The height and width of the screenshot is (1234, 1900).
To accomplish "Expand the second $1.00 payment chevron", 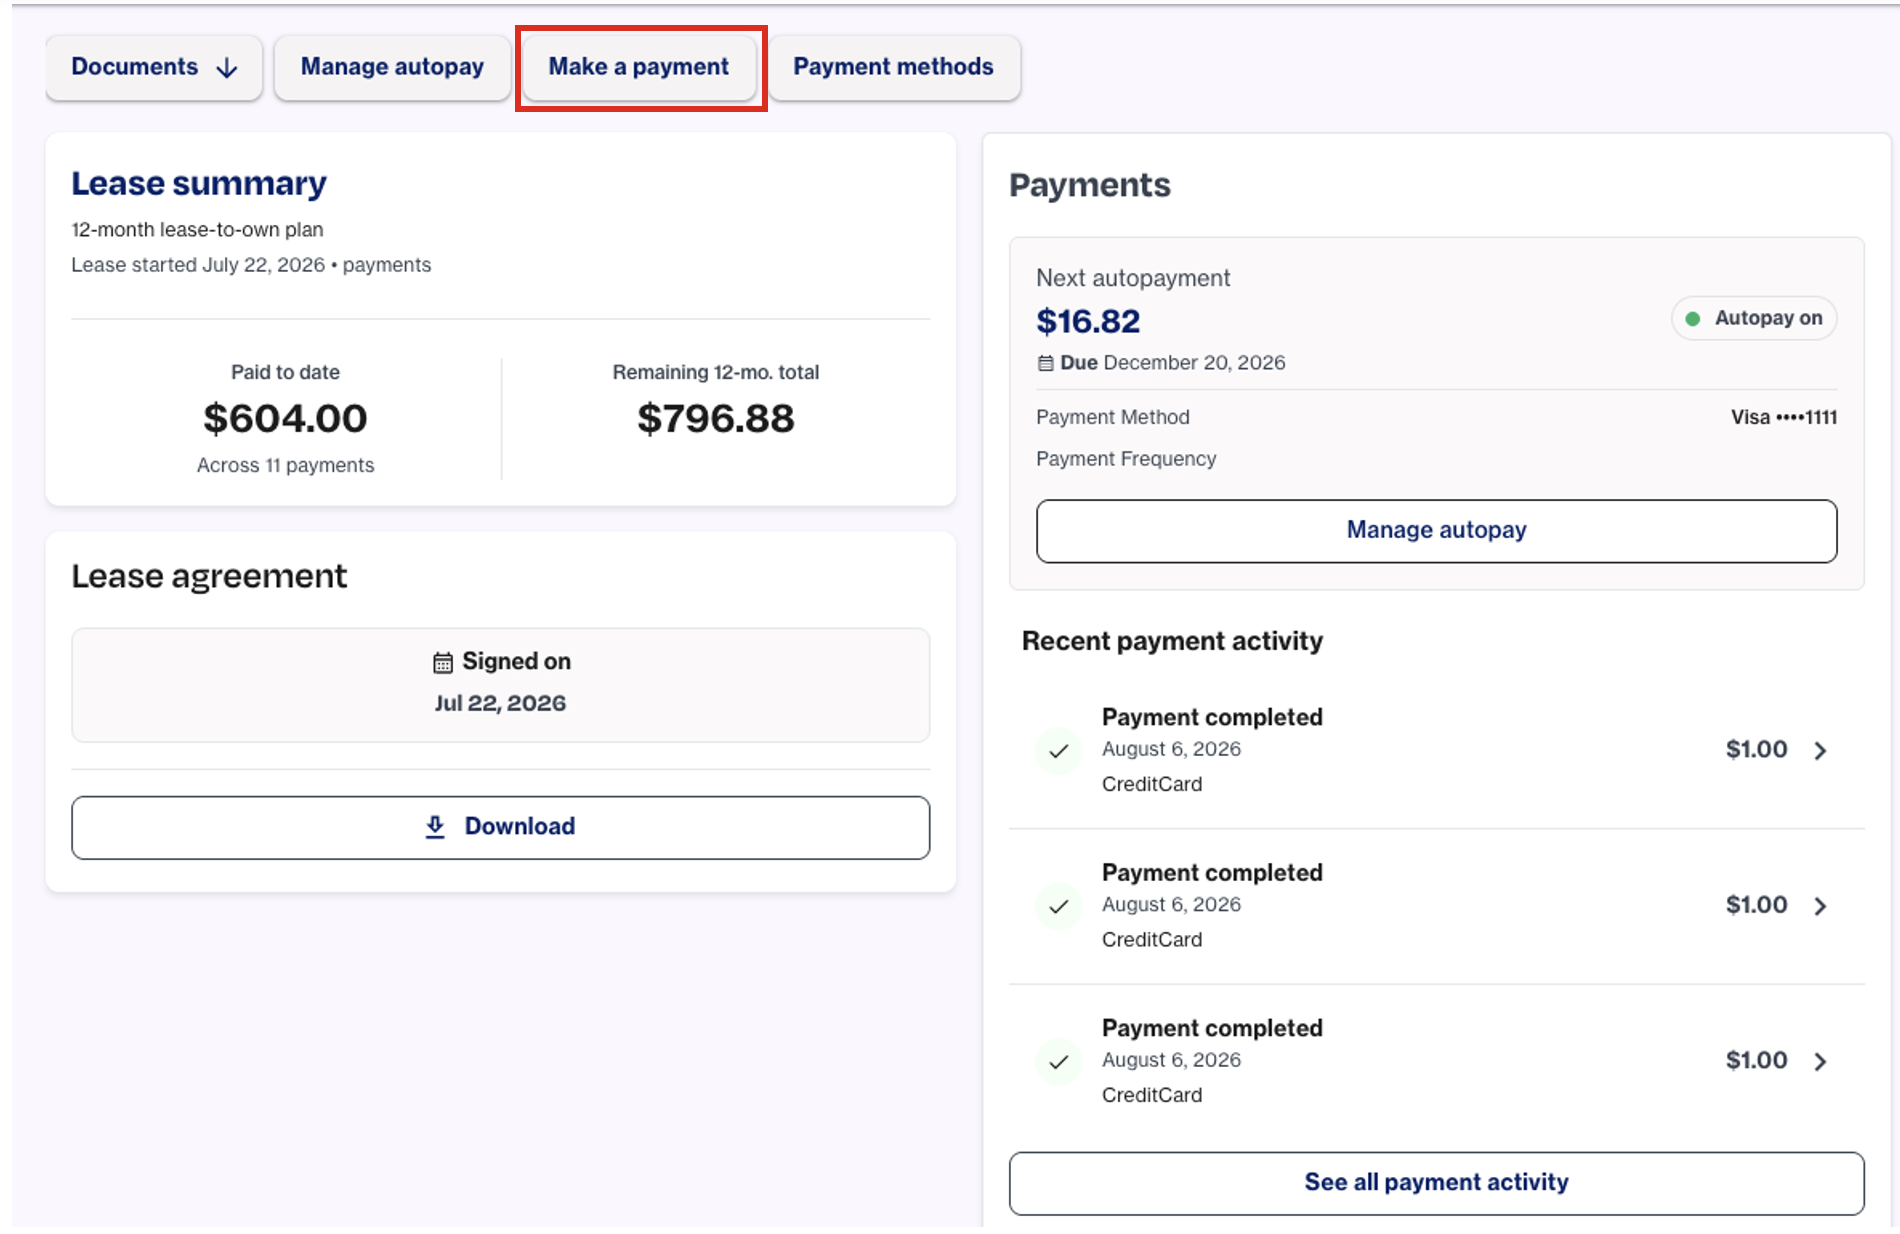I will [1820, 906].
